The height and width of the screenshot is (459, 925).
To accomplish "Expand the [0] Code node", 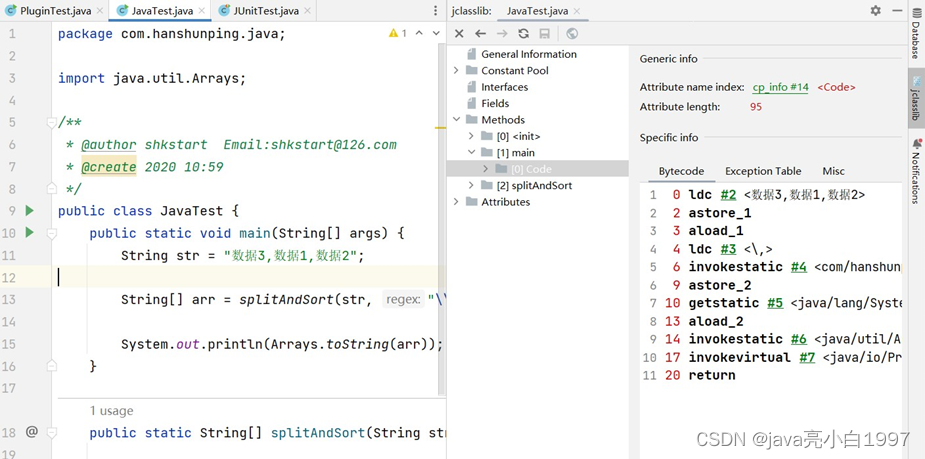I will tap(486, 169).
